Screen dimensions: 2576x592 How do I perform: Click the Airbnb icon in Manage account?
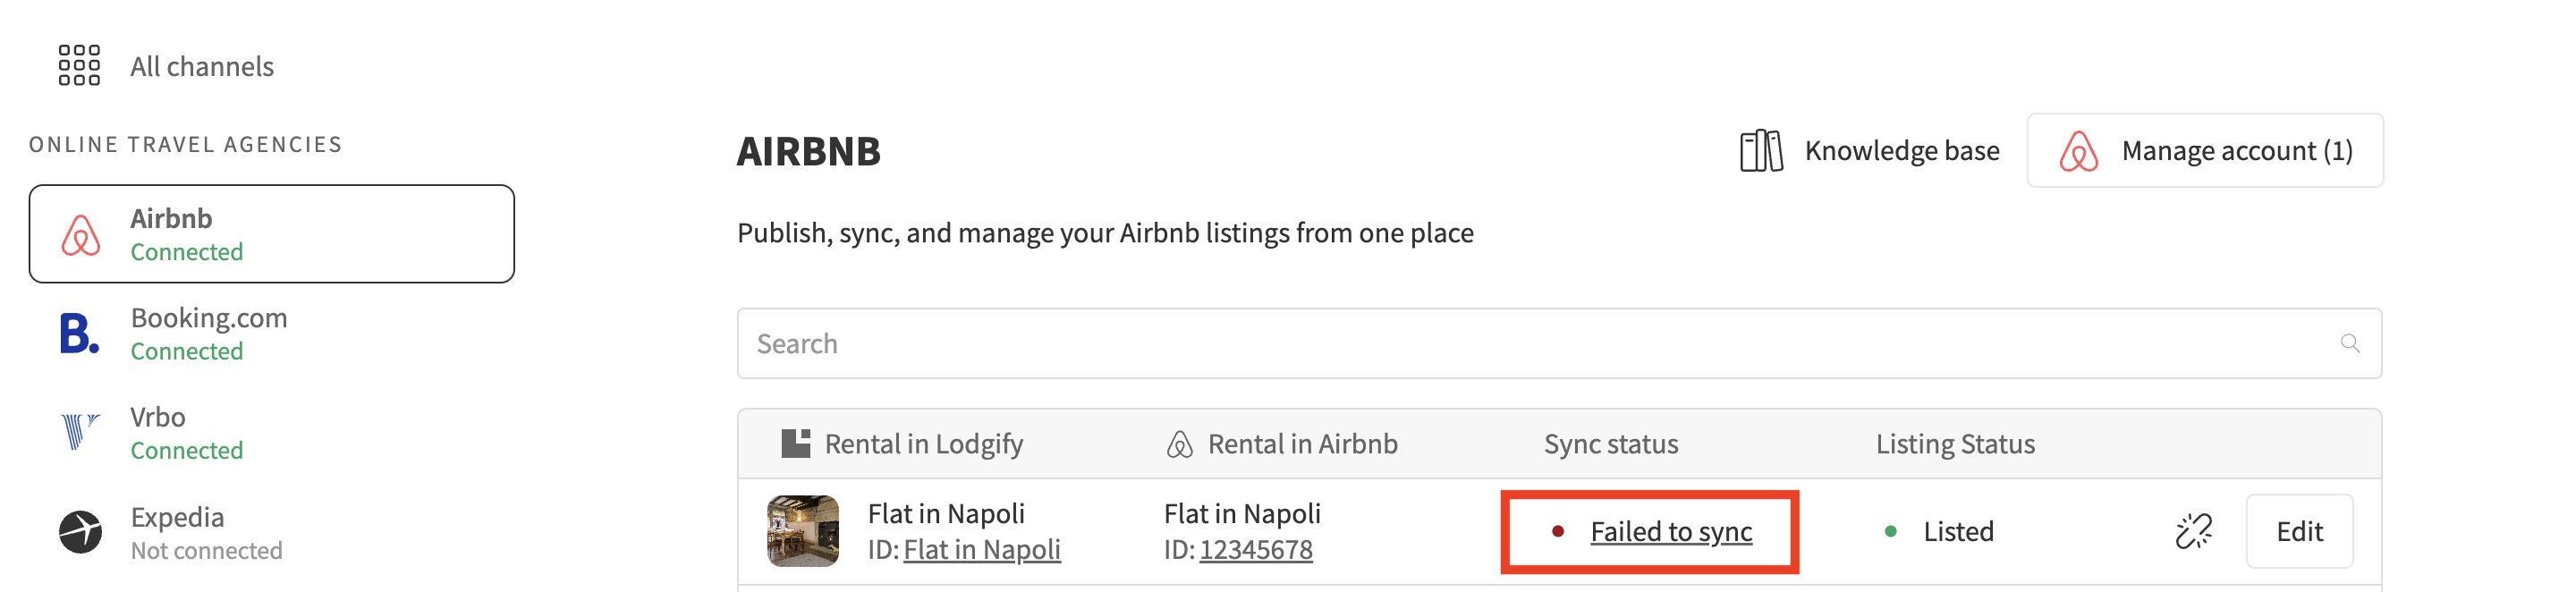pos(2078,151)
